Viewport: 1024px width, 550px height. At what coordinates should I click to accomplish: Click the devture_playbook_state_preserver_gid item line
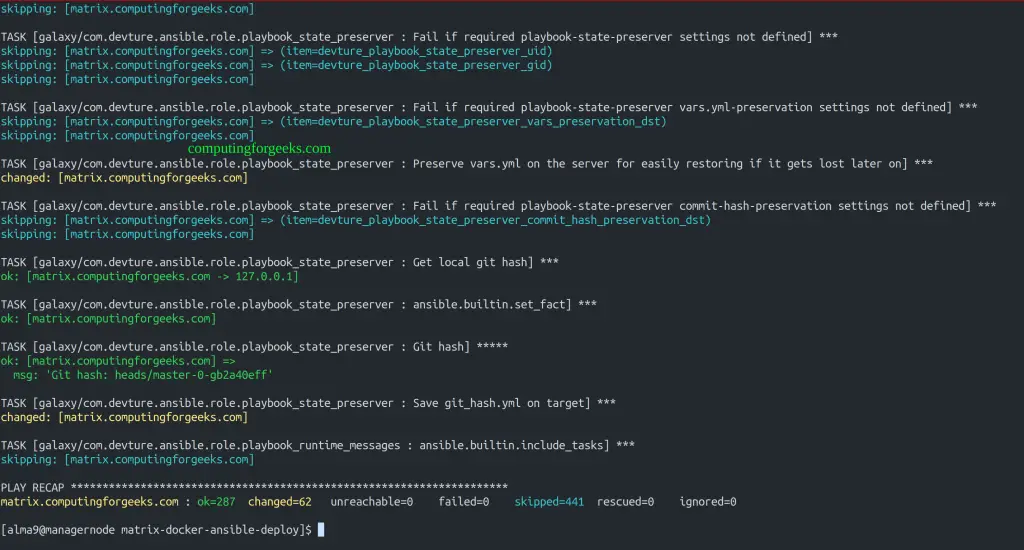pyautogui.click(x=276, y=65)
